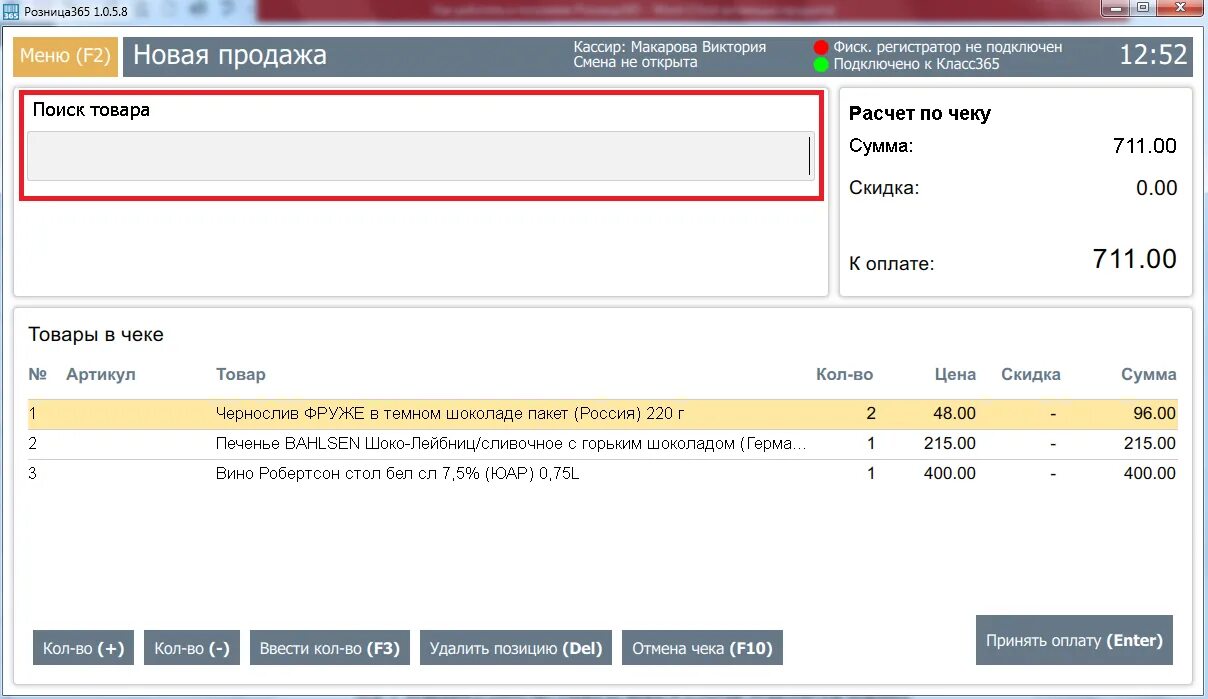Click the Скидка value 0.00

(x=1157, y=188)
